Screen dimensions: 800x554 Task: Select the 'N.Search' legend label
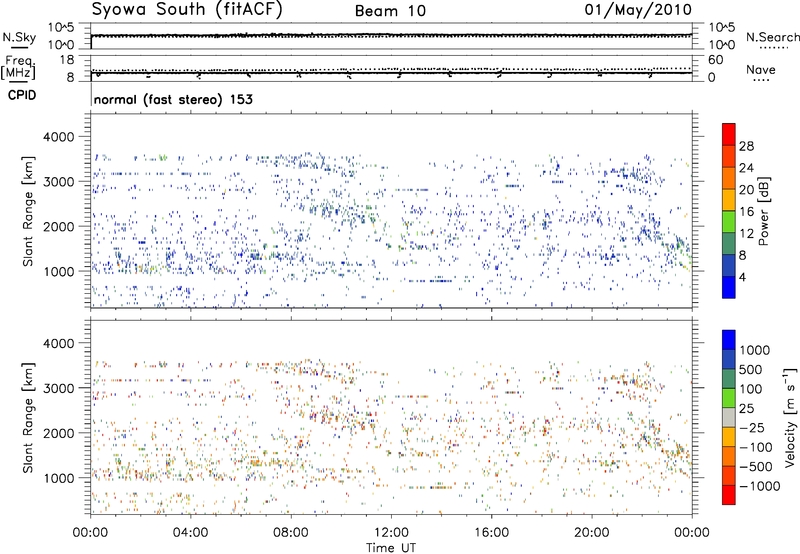772,37
